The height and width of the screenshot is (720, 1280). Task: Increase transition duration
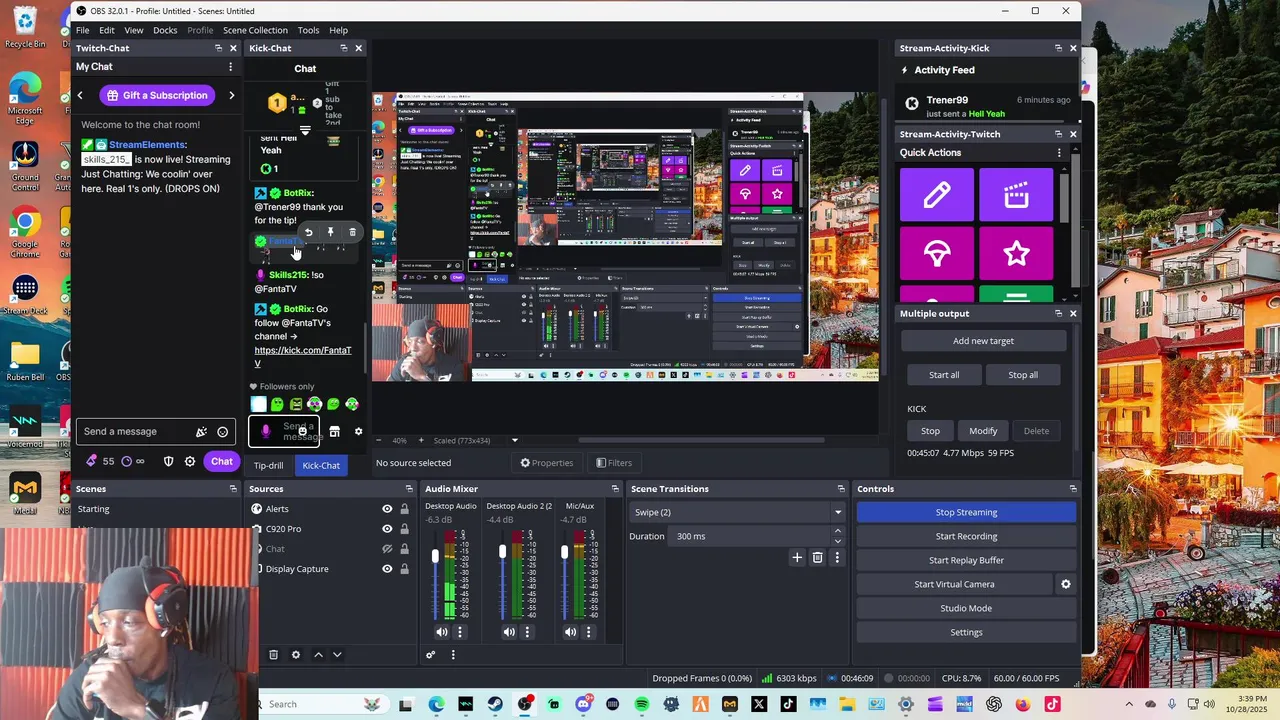(x=837, y=531)
